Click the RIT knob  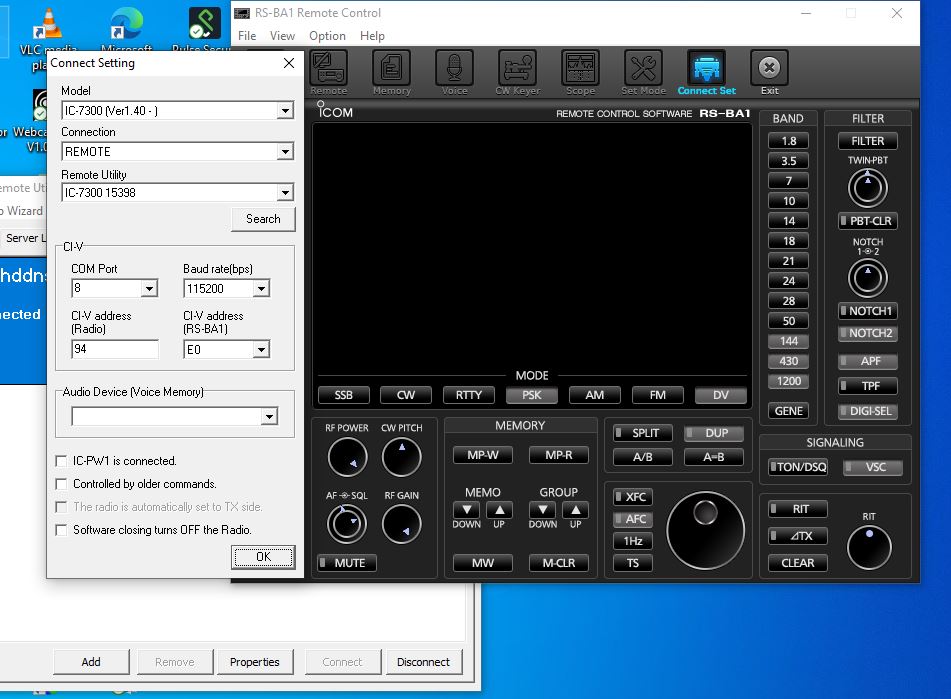[x=869, y=548]
